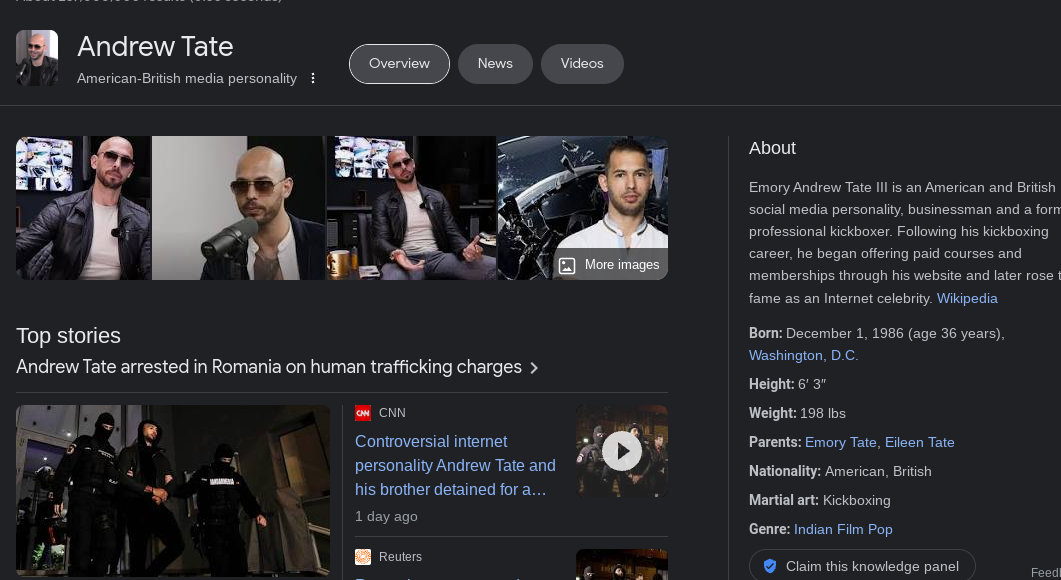Image resolution: width=1061 pixels, height=580 pixels.
Task: Click the image icon in More images
Action: [567, 265]
